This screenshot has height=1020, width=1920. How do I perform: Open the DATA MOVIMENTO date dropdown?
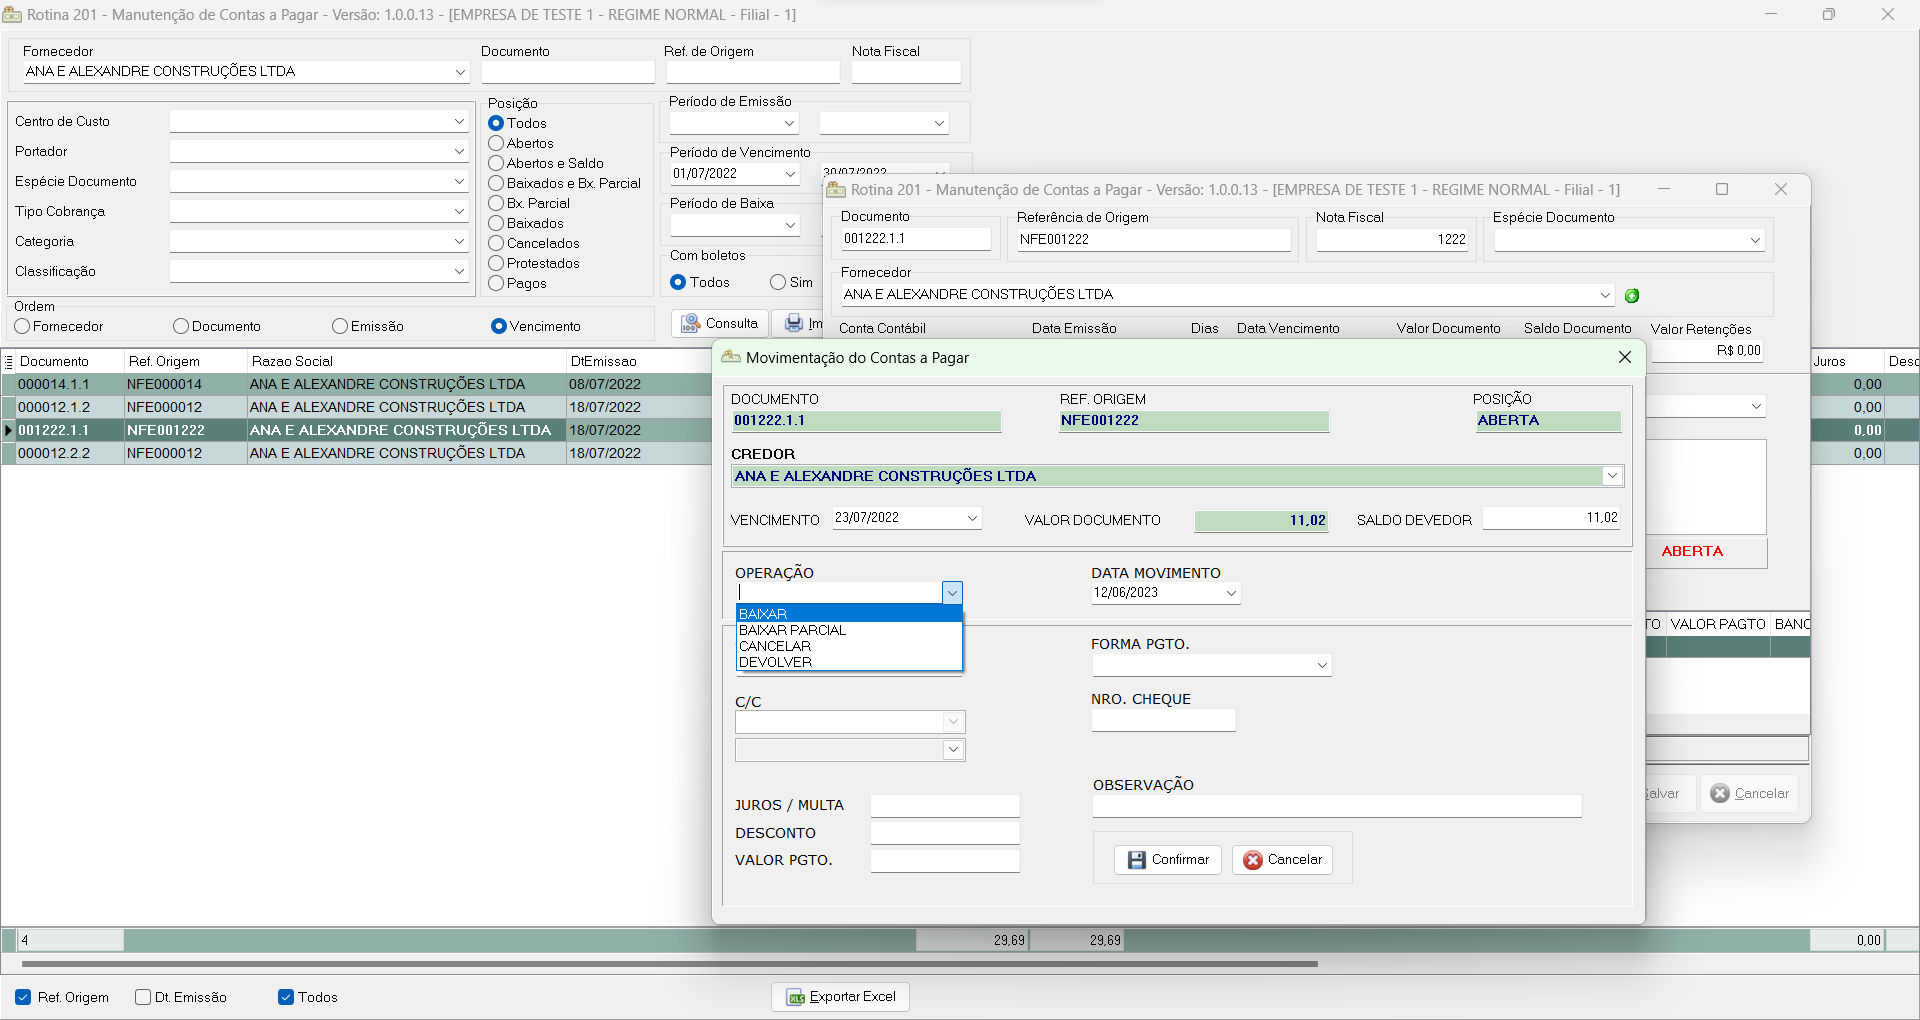click(x=1231, y=593)
